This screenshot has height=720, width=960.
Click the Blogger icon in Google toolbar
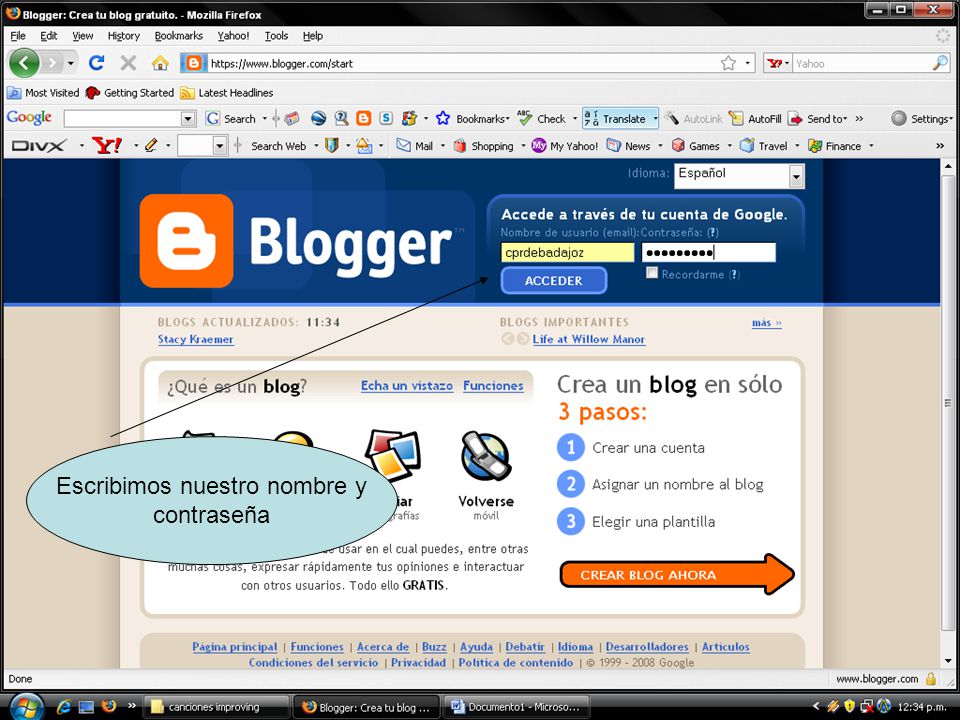(364, 118)
